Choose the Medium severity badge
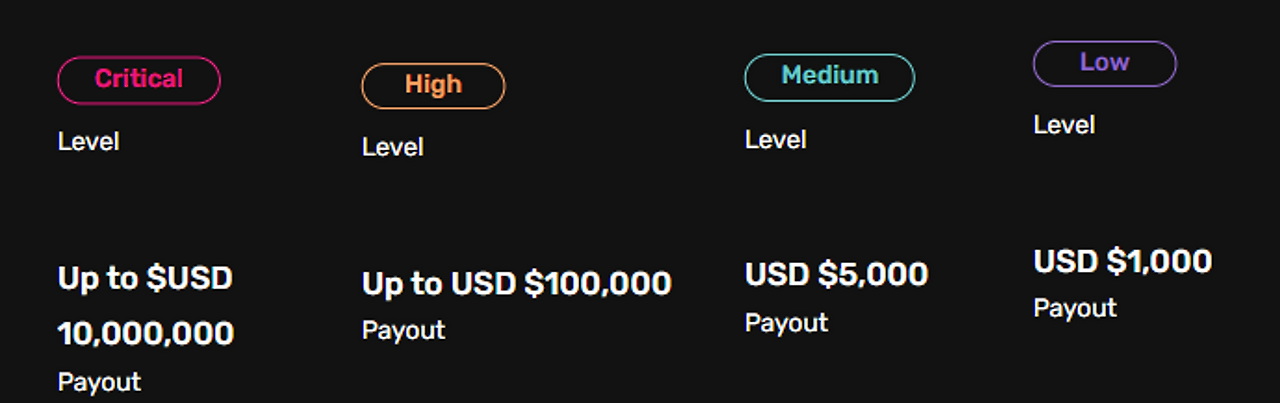The height and width of the screenshot is (403, 1280). (x=830, y=78)
